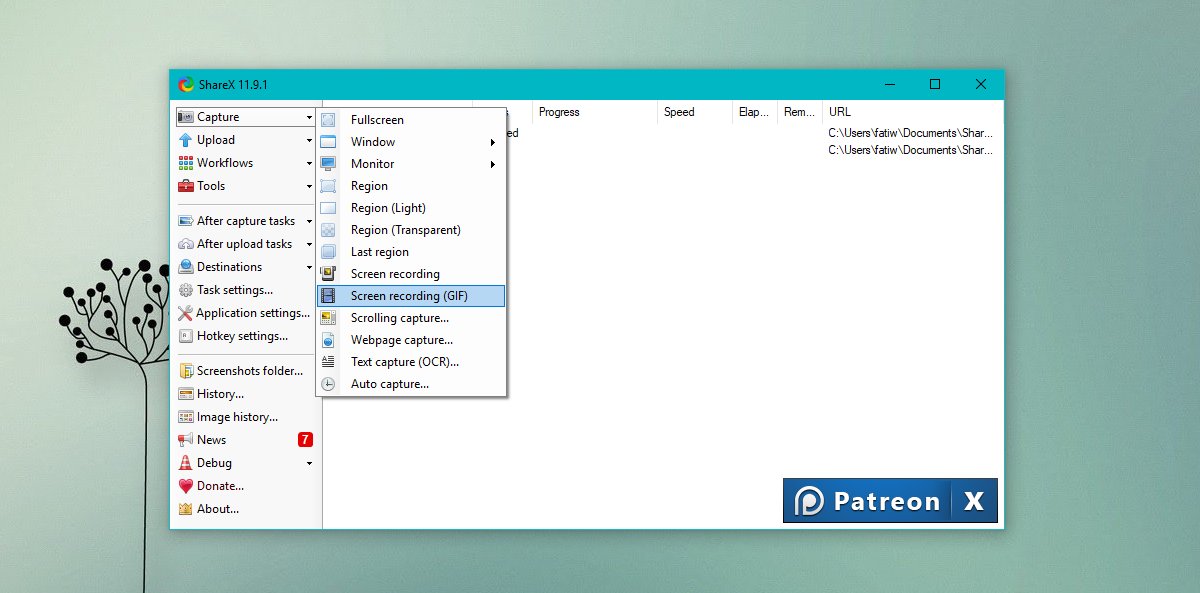Expand the Window submenu arrow
The image size is (1200, 593).
(x=493, y=142)
